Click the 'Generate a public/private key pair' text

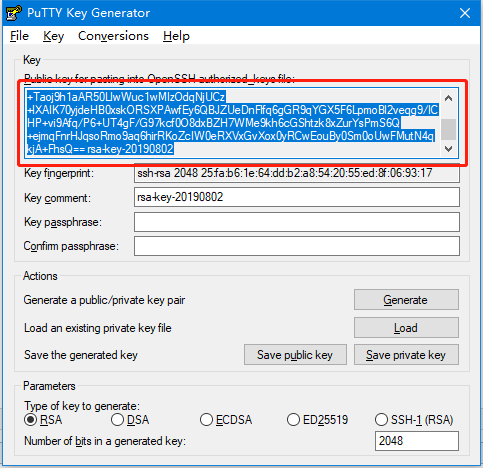point(104,300)
